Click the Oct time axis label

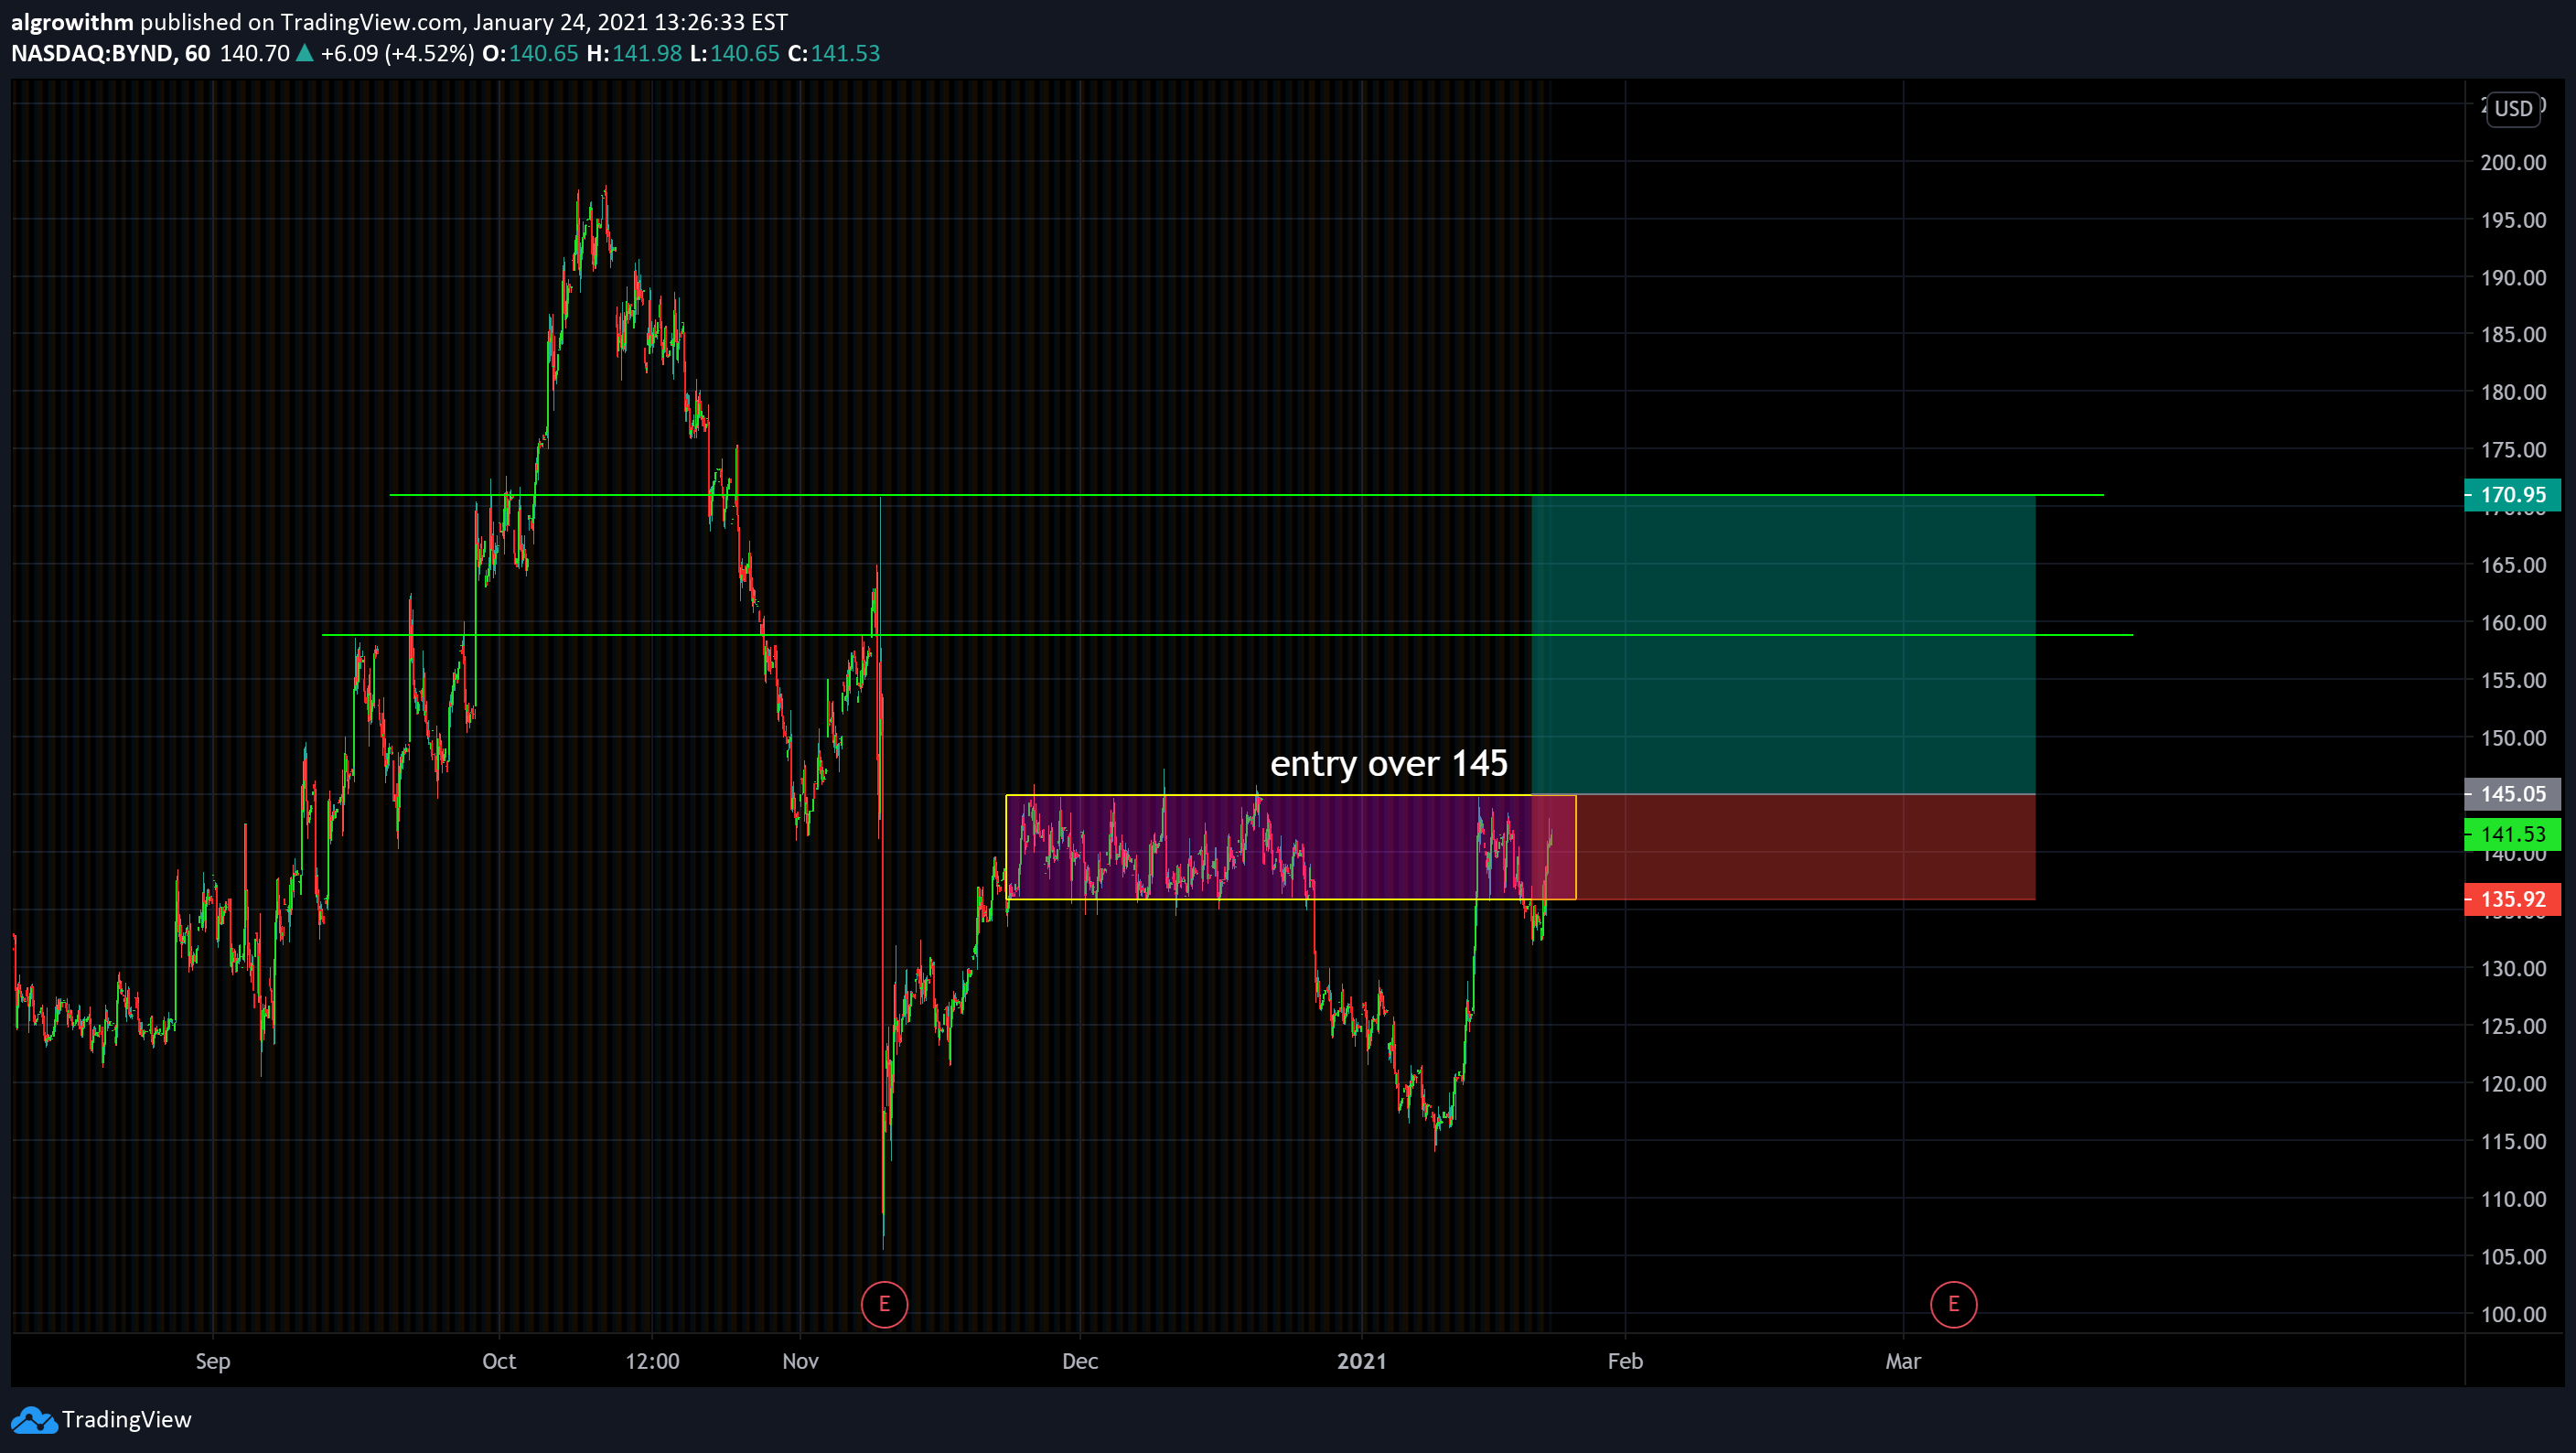[x=499, y=1361]
